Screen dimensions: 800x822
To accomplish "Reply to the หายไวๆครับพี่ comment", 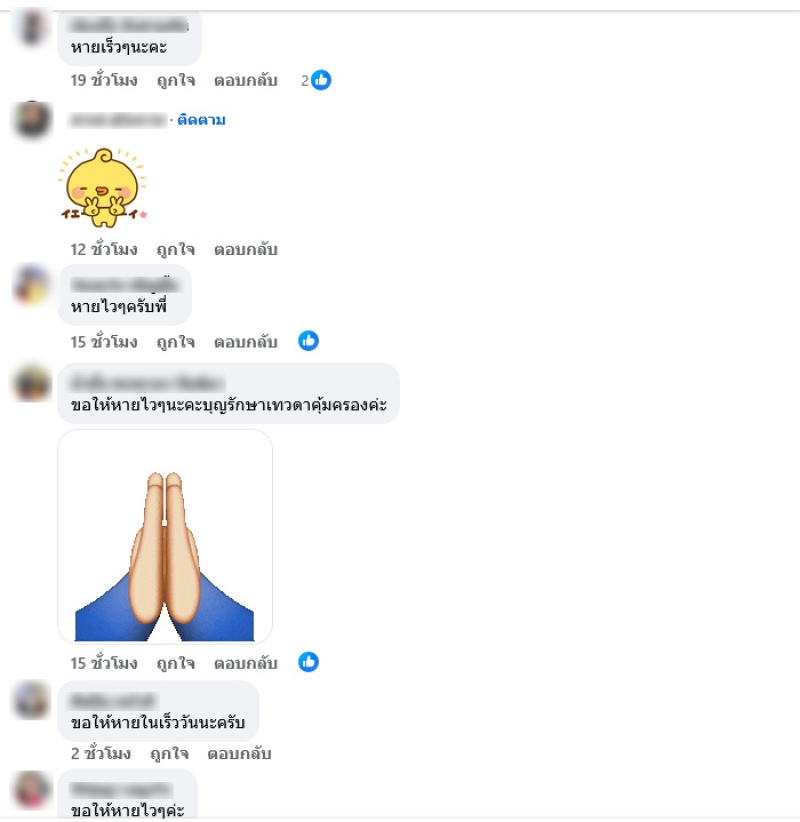I will [x=245, y=342].
